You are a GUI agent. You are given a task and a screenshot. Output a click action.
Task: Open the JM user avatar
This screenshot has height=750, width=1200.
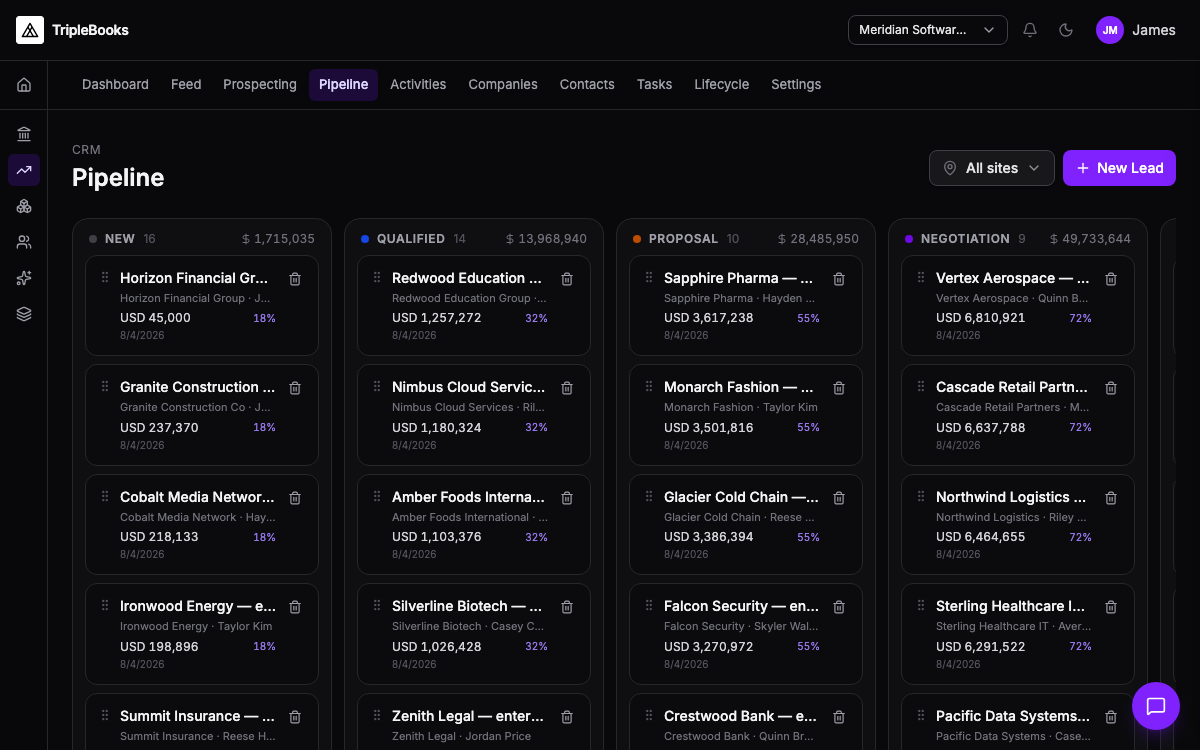point(1110,30)
